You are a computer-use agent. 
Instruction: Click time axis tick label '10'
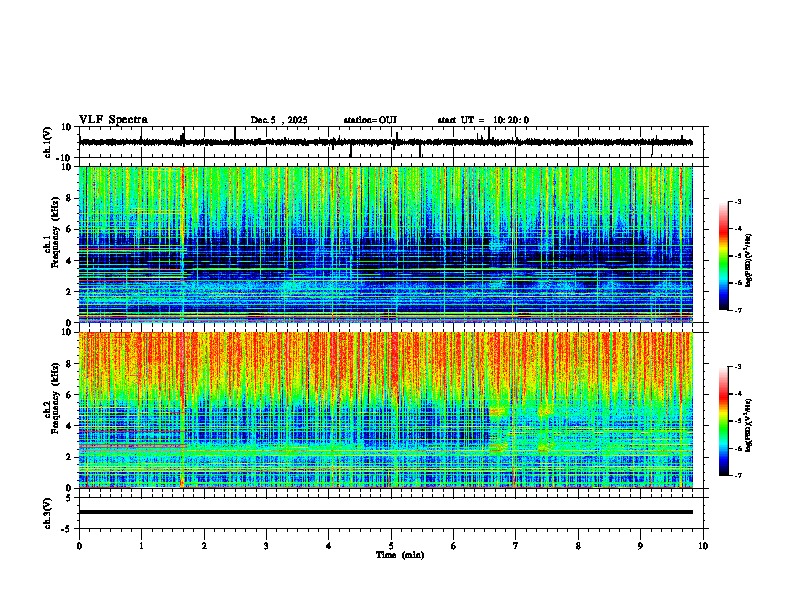click(703, 546)
